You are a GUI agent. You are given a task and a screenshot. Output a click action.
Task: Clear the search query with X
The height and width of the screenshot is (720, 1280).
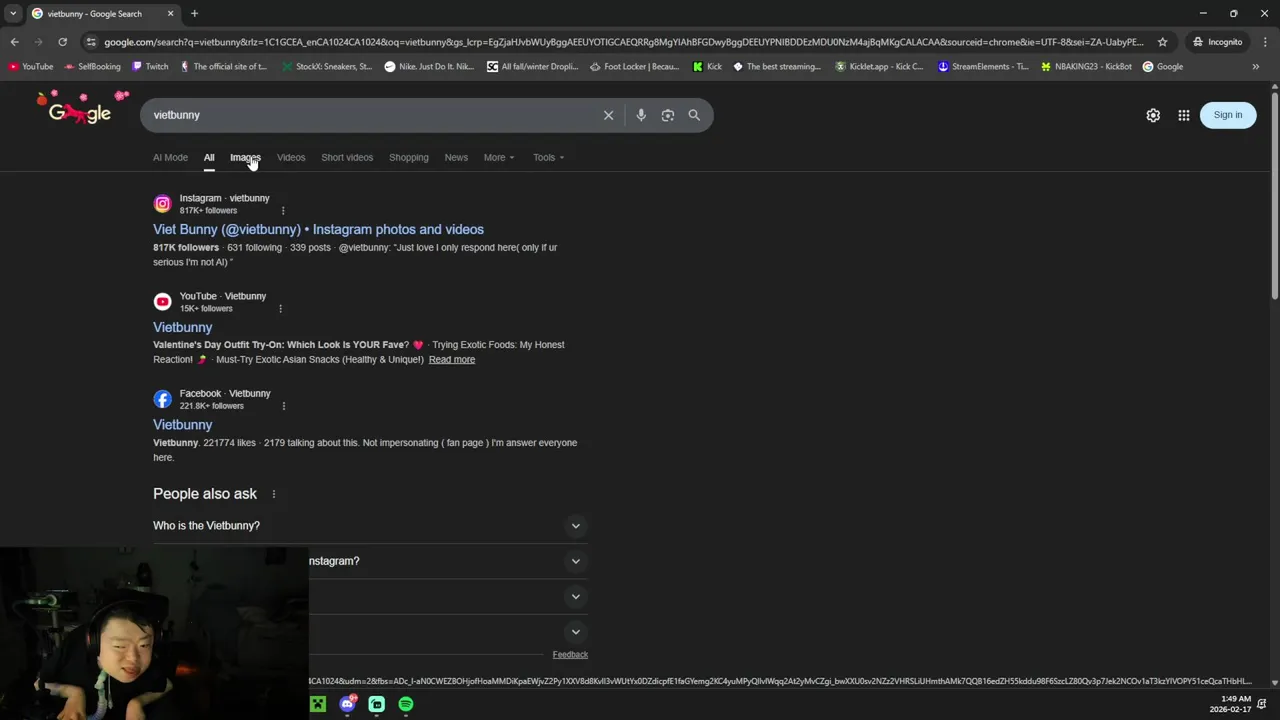pyautogui.click(x=608, y=115)
